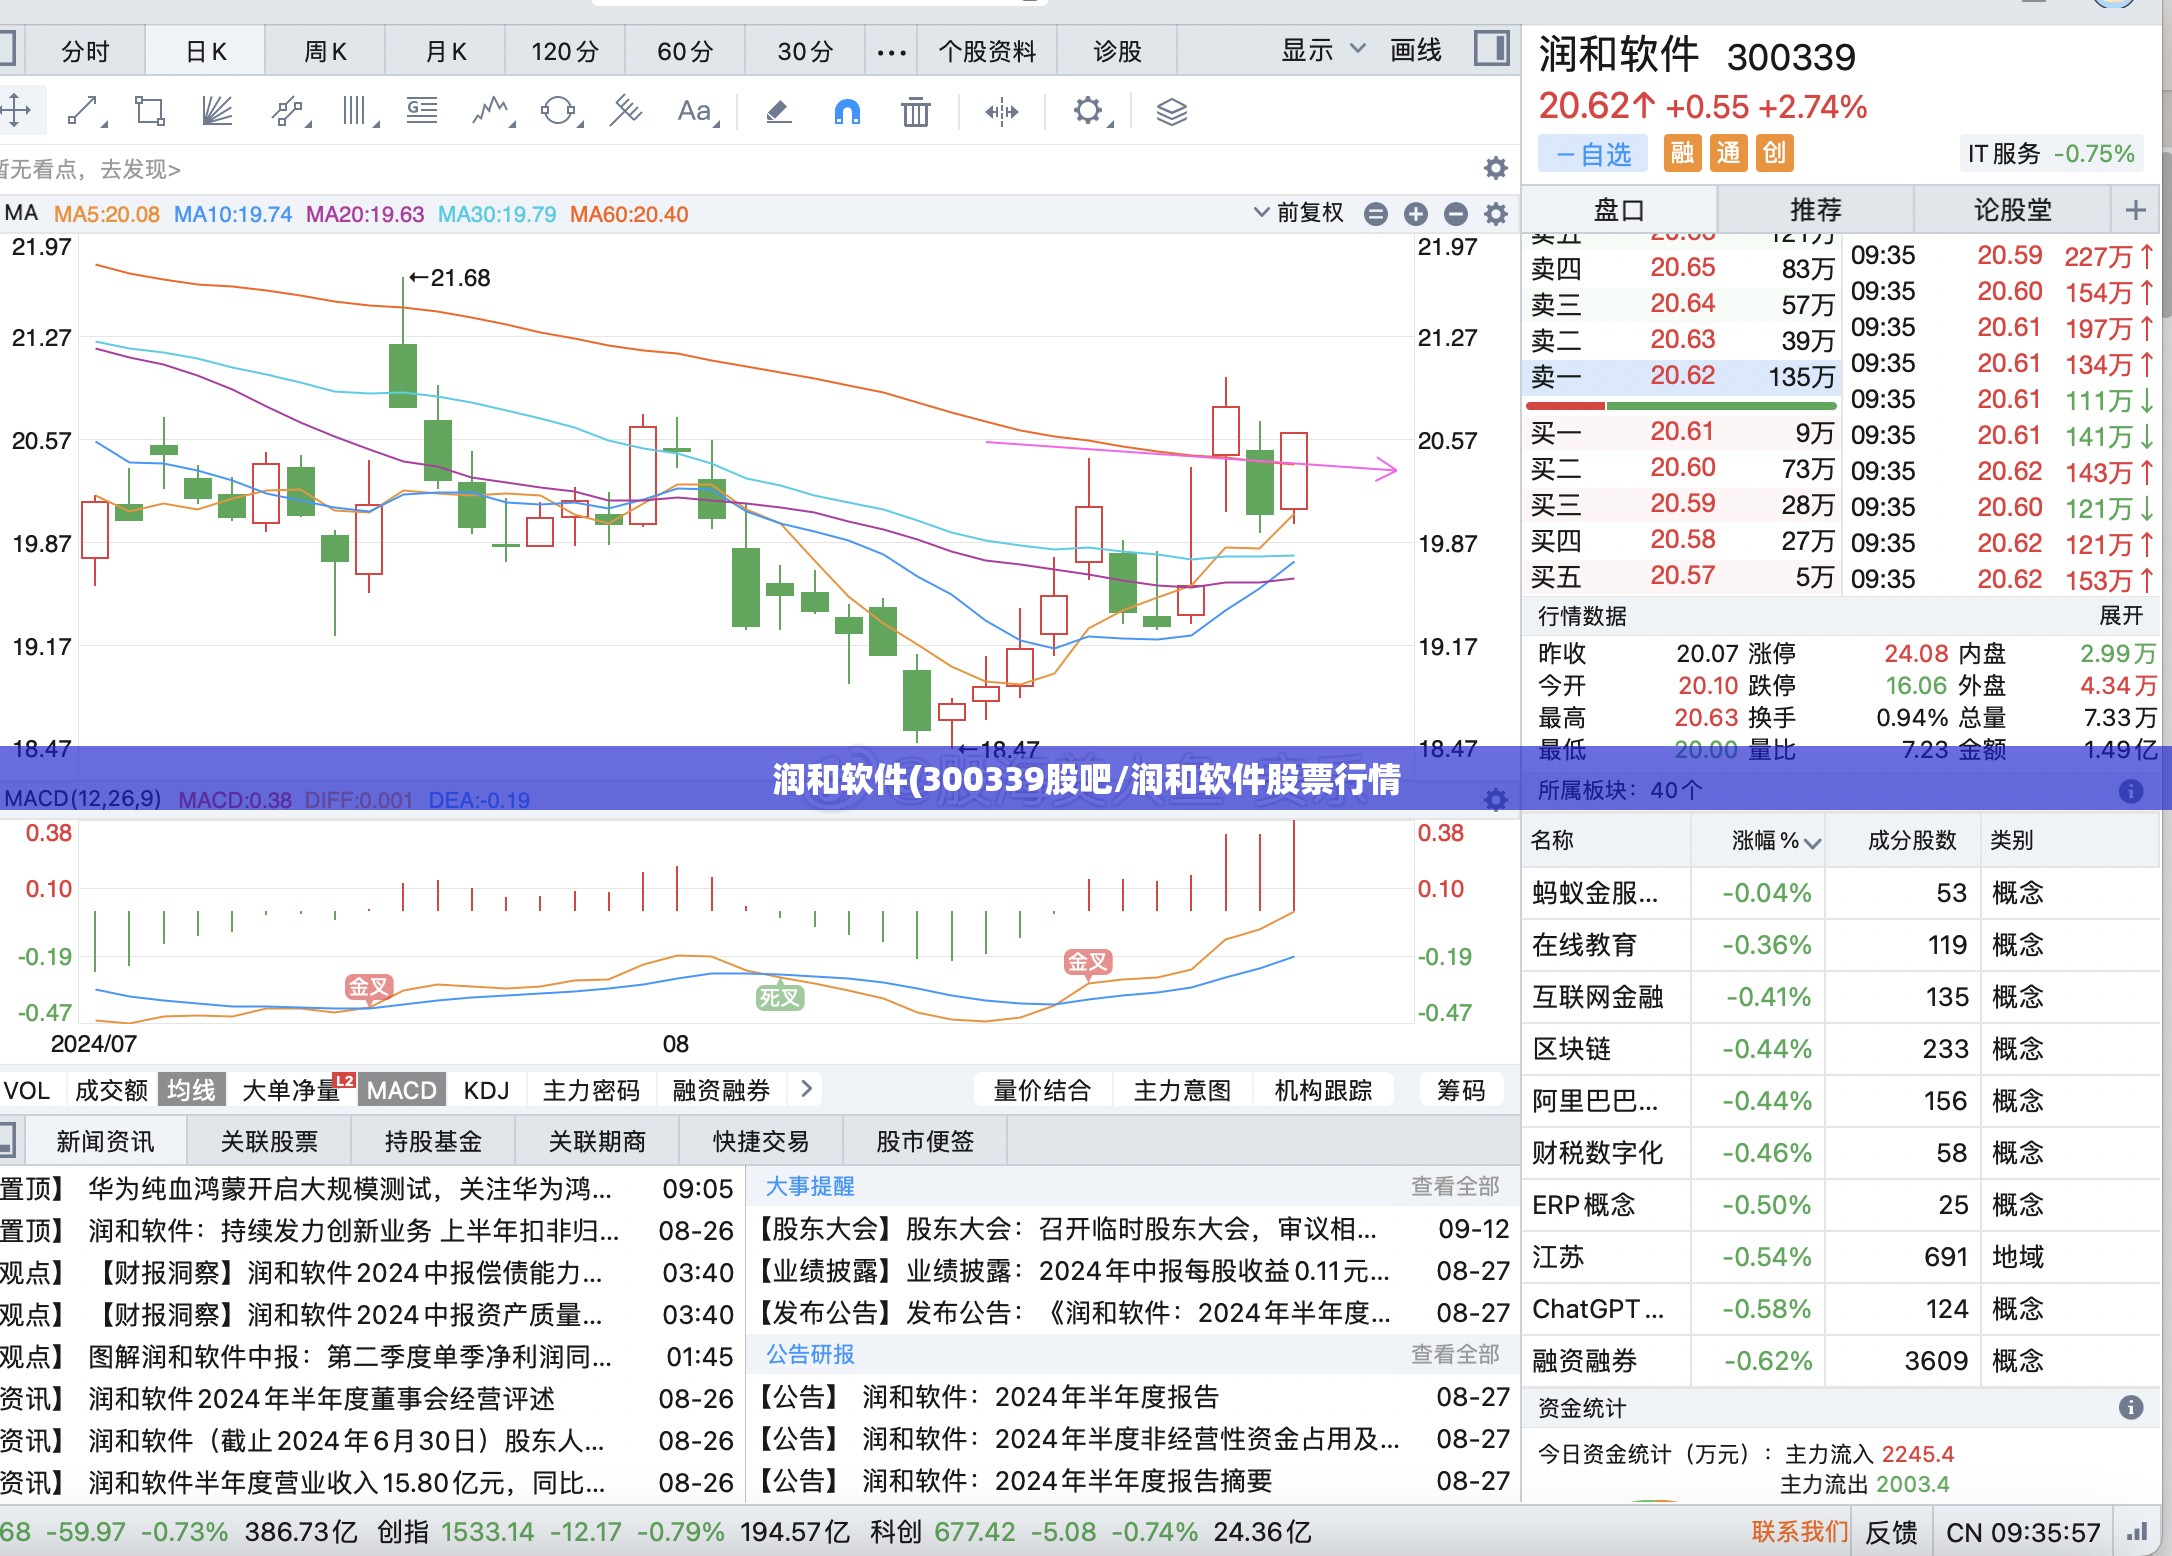Open the 显示 dropdown menu
Screen dimensions: 2172x1556
point(1322,50)
